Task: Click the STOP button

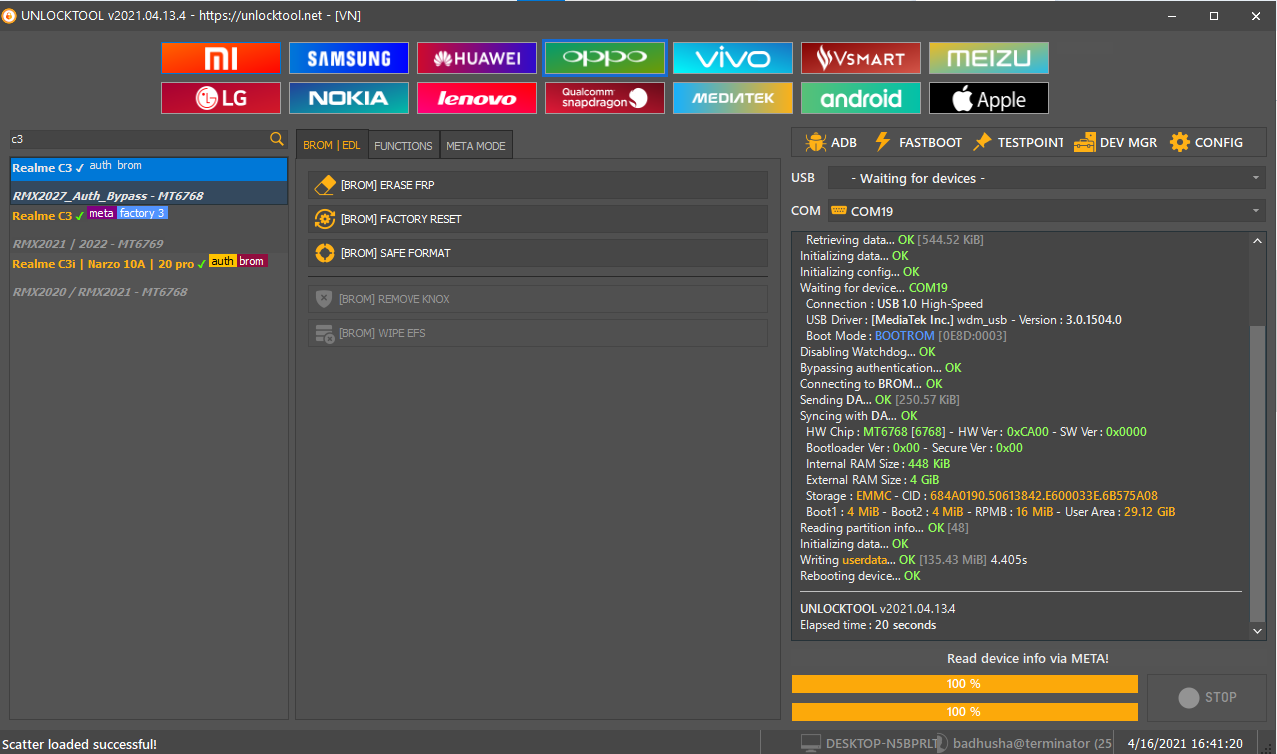Action: 1207,698
